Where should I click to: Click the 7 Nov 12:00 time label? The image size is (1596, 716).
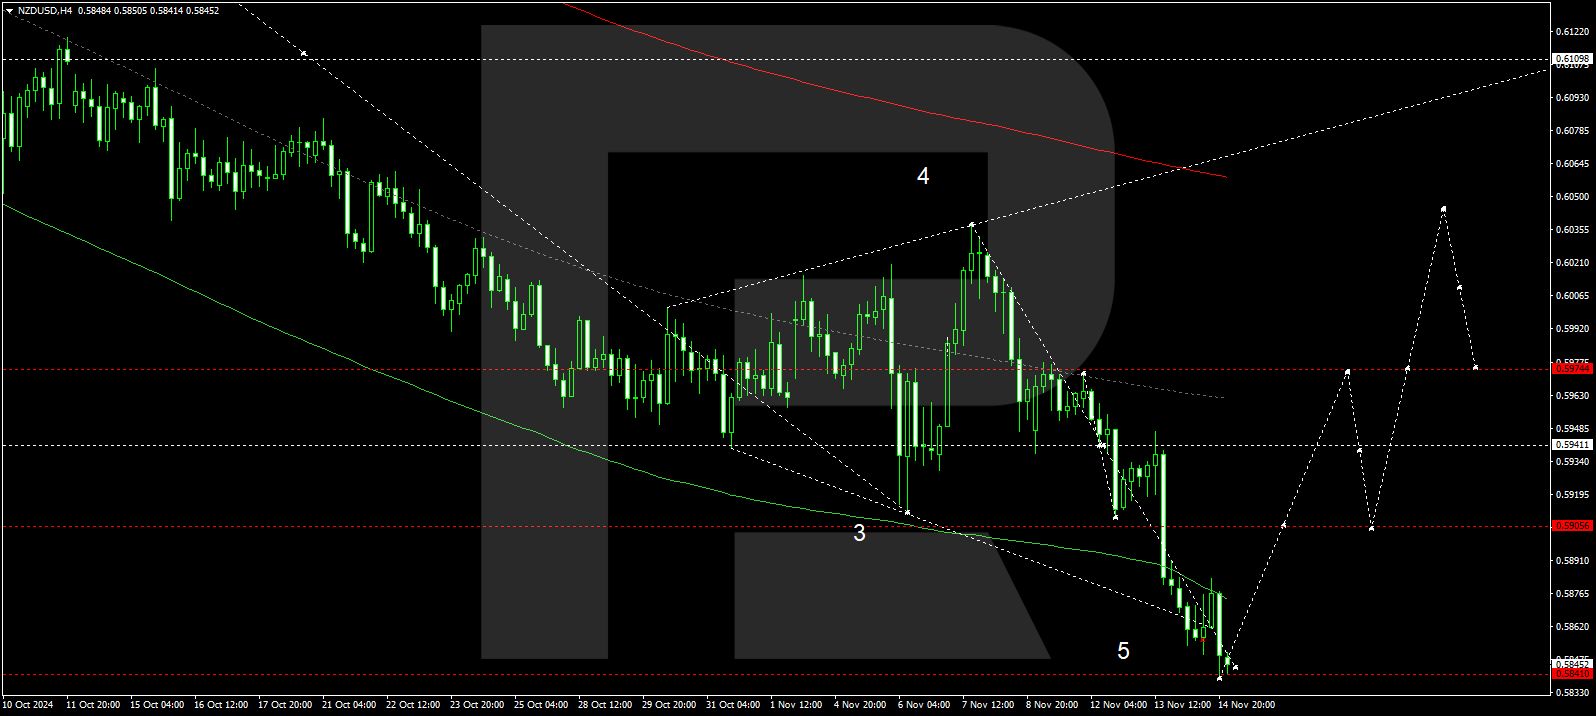click(988, 705)
